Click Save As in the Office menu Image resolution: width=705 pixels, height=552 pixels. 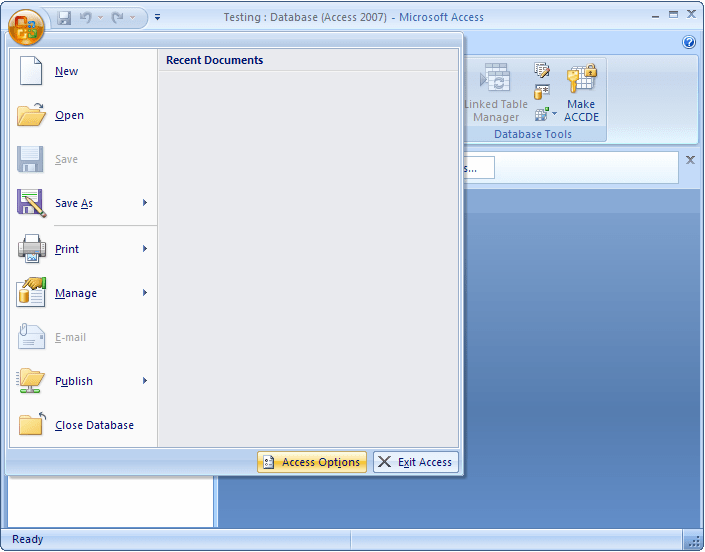(x=74, y=203)
